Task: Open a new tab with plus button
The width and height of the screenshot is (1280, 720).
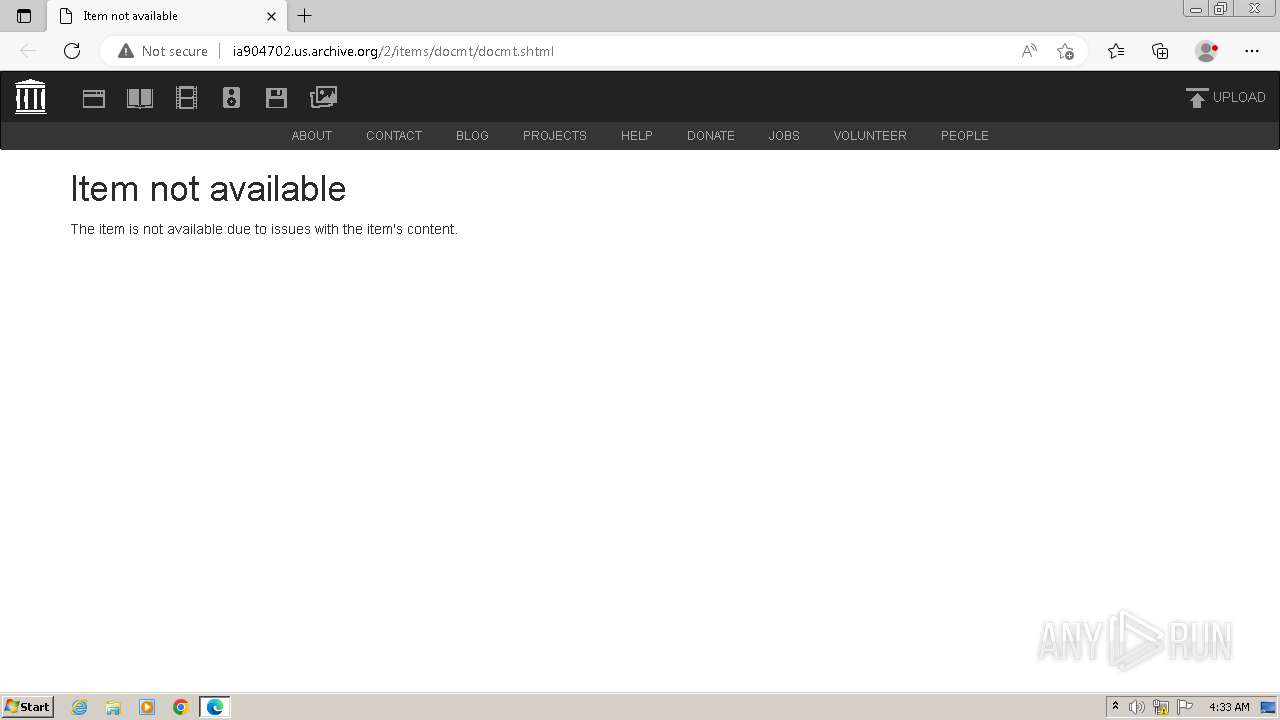Action: (x=305, y=16)
